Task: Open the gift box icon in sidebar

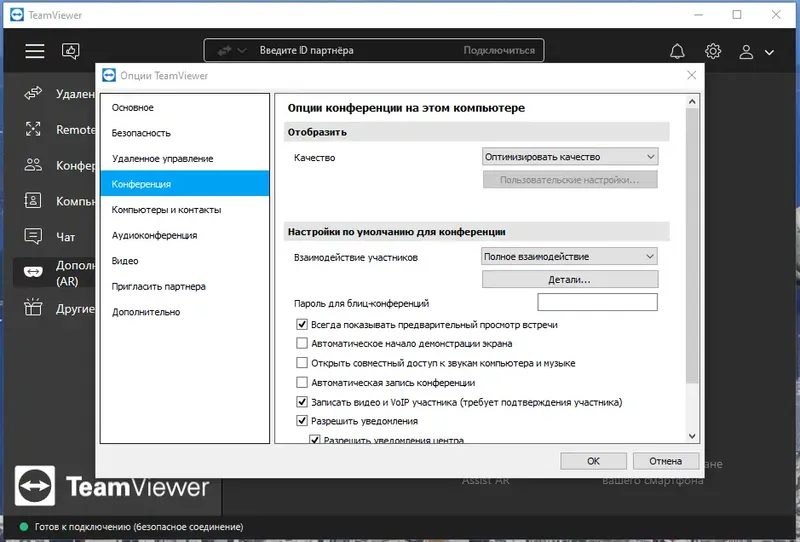Action: tap(33, 307)
